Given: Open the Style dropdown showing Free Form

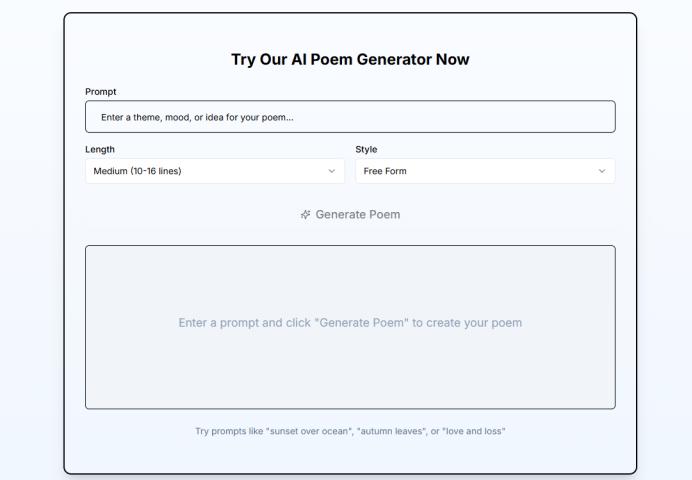Looking at the screenshot, I should pyautogui.click(x=484, y=171).
